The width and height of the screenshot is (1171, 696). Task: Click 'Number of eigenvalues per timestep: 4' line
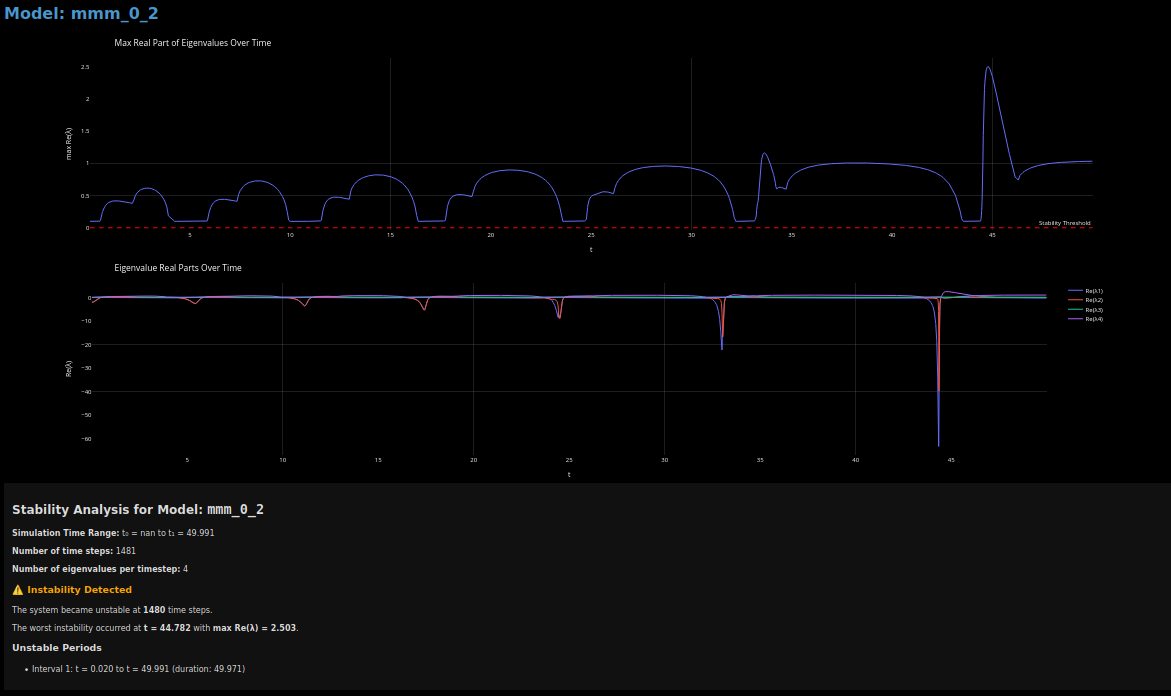click(x=100, y=568)
